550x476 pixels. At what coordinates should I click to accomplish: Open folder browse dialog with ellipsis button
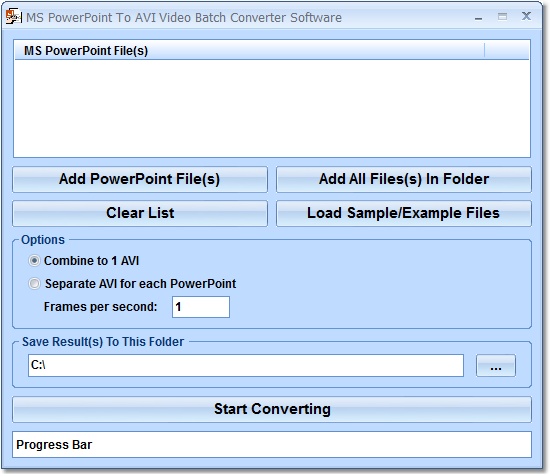pyautogui.click(x=496, y=366)
